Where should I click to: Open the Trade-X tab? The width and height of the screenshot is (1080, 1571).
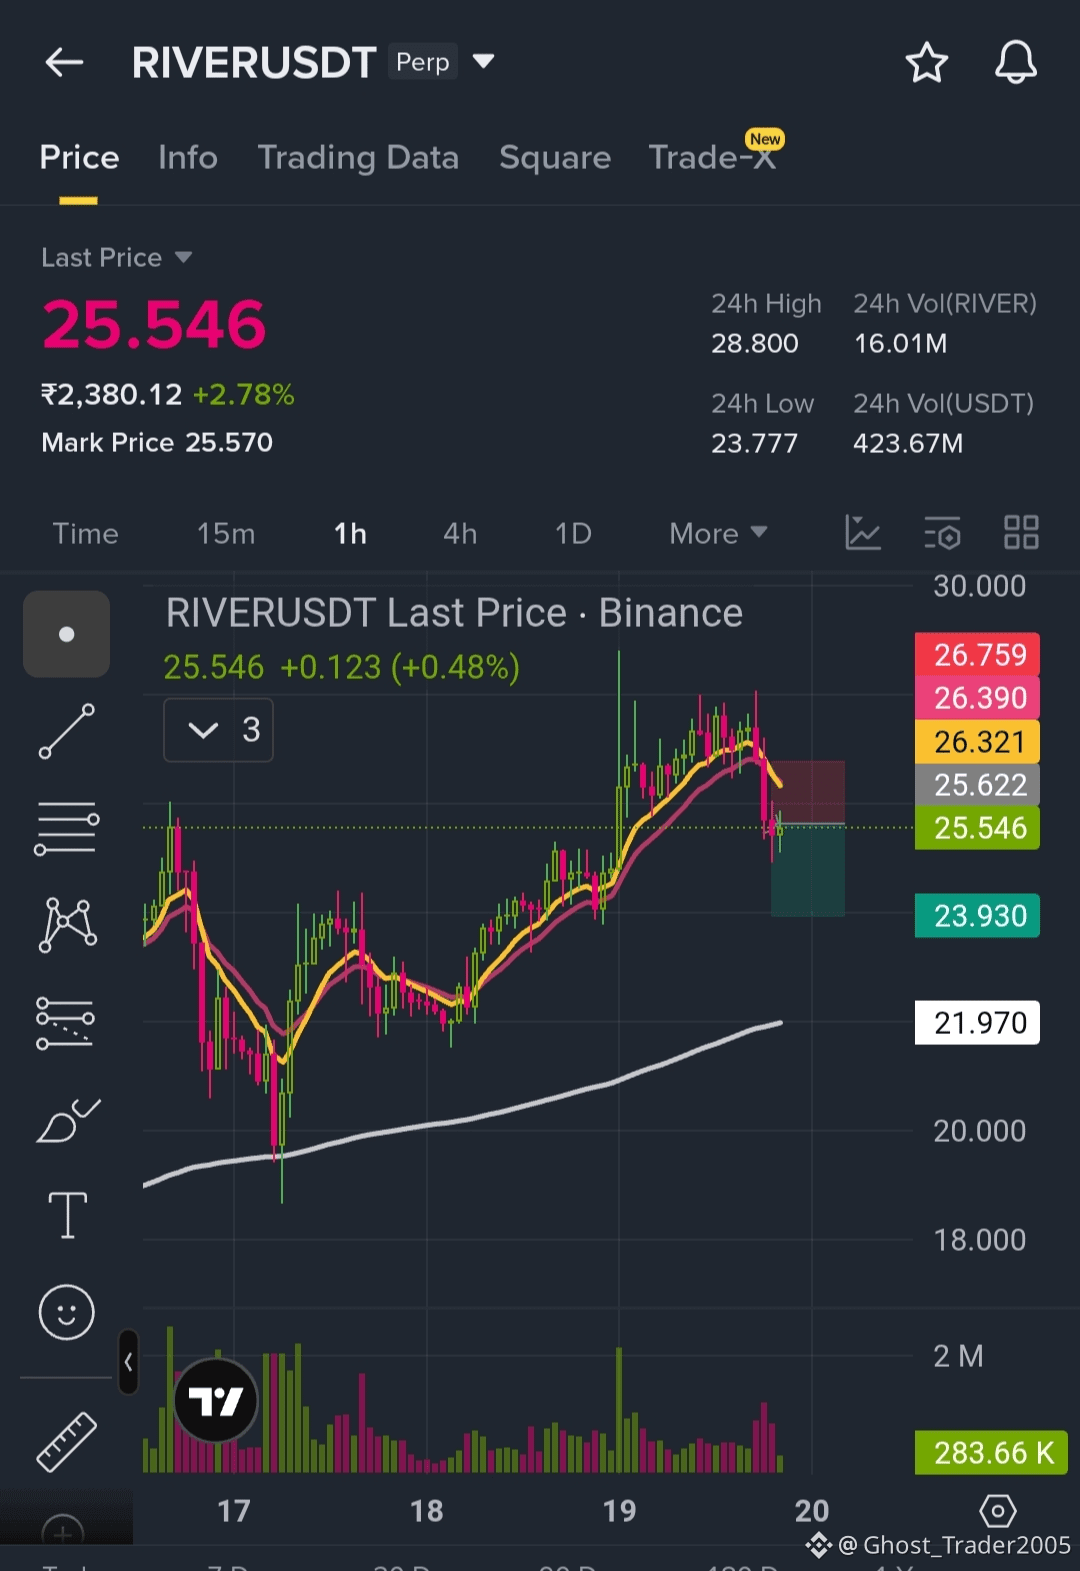pyautogui.click(x=712, y=157)
